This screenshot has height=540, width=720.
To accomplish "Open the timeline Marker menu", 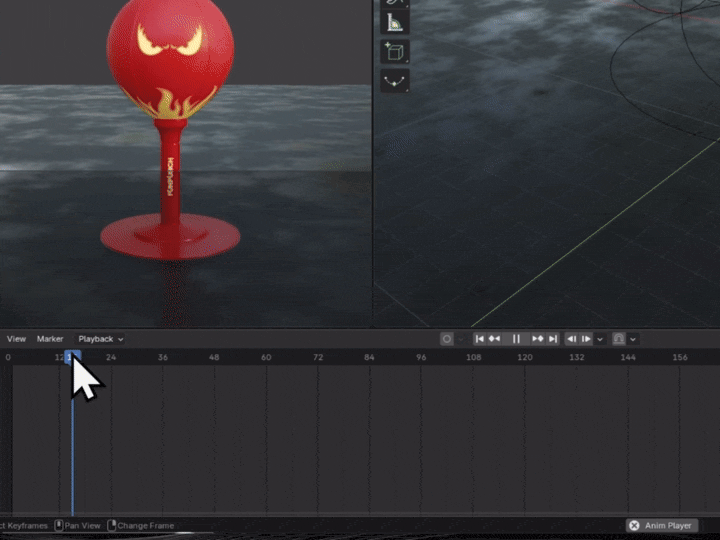I will coord(50,339).
